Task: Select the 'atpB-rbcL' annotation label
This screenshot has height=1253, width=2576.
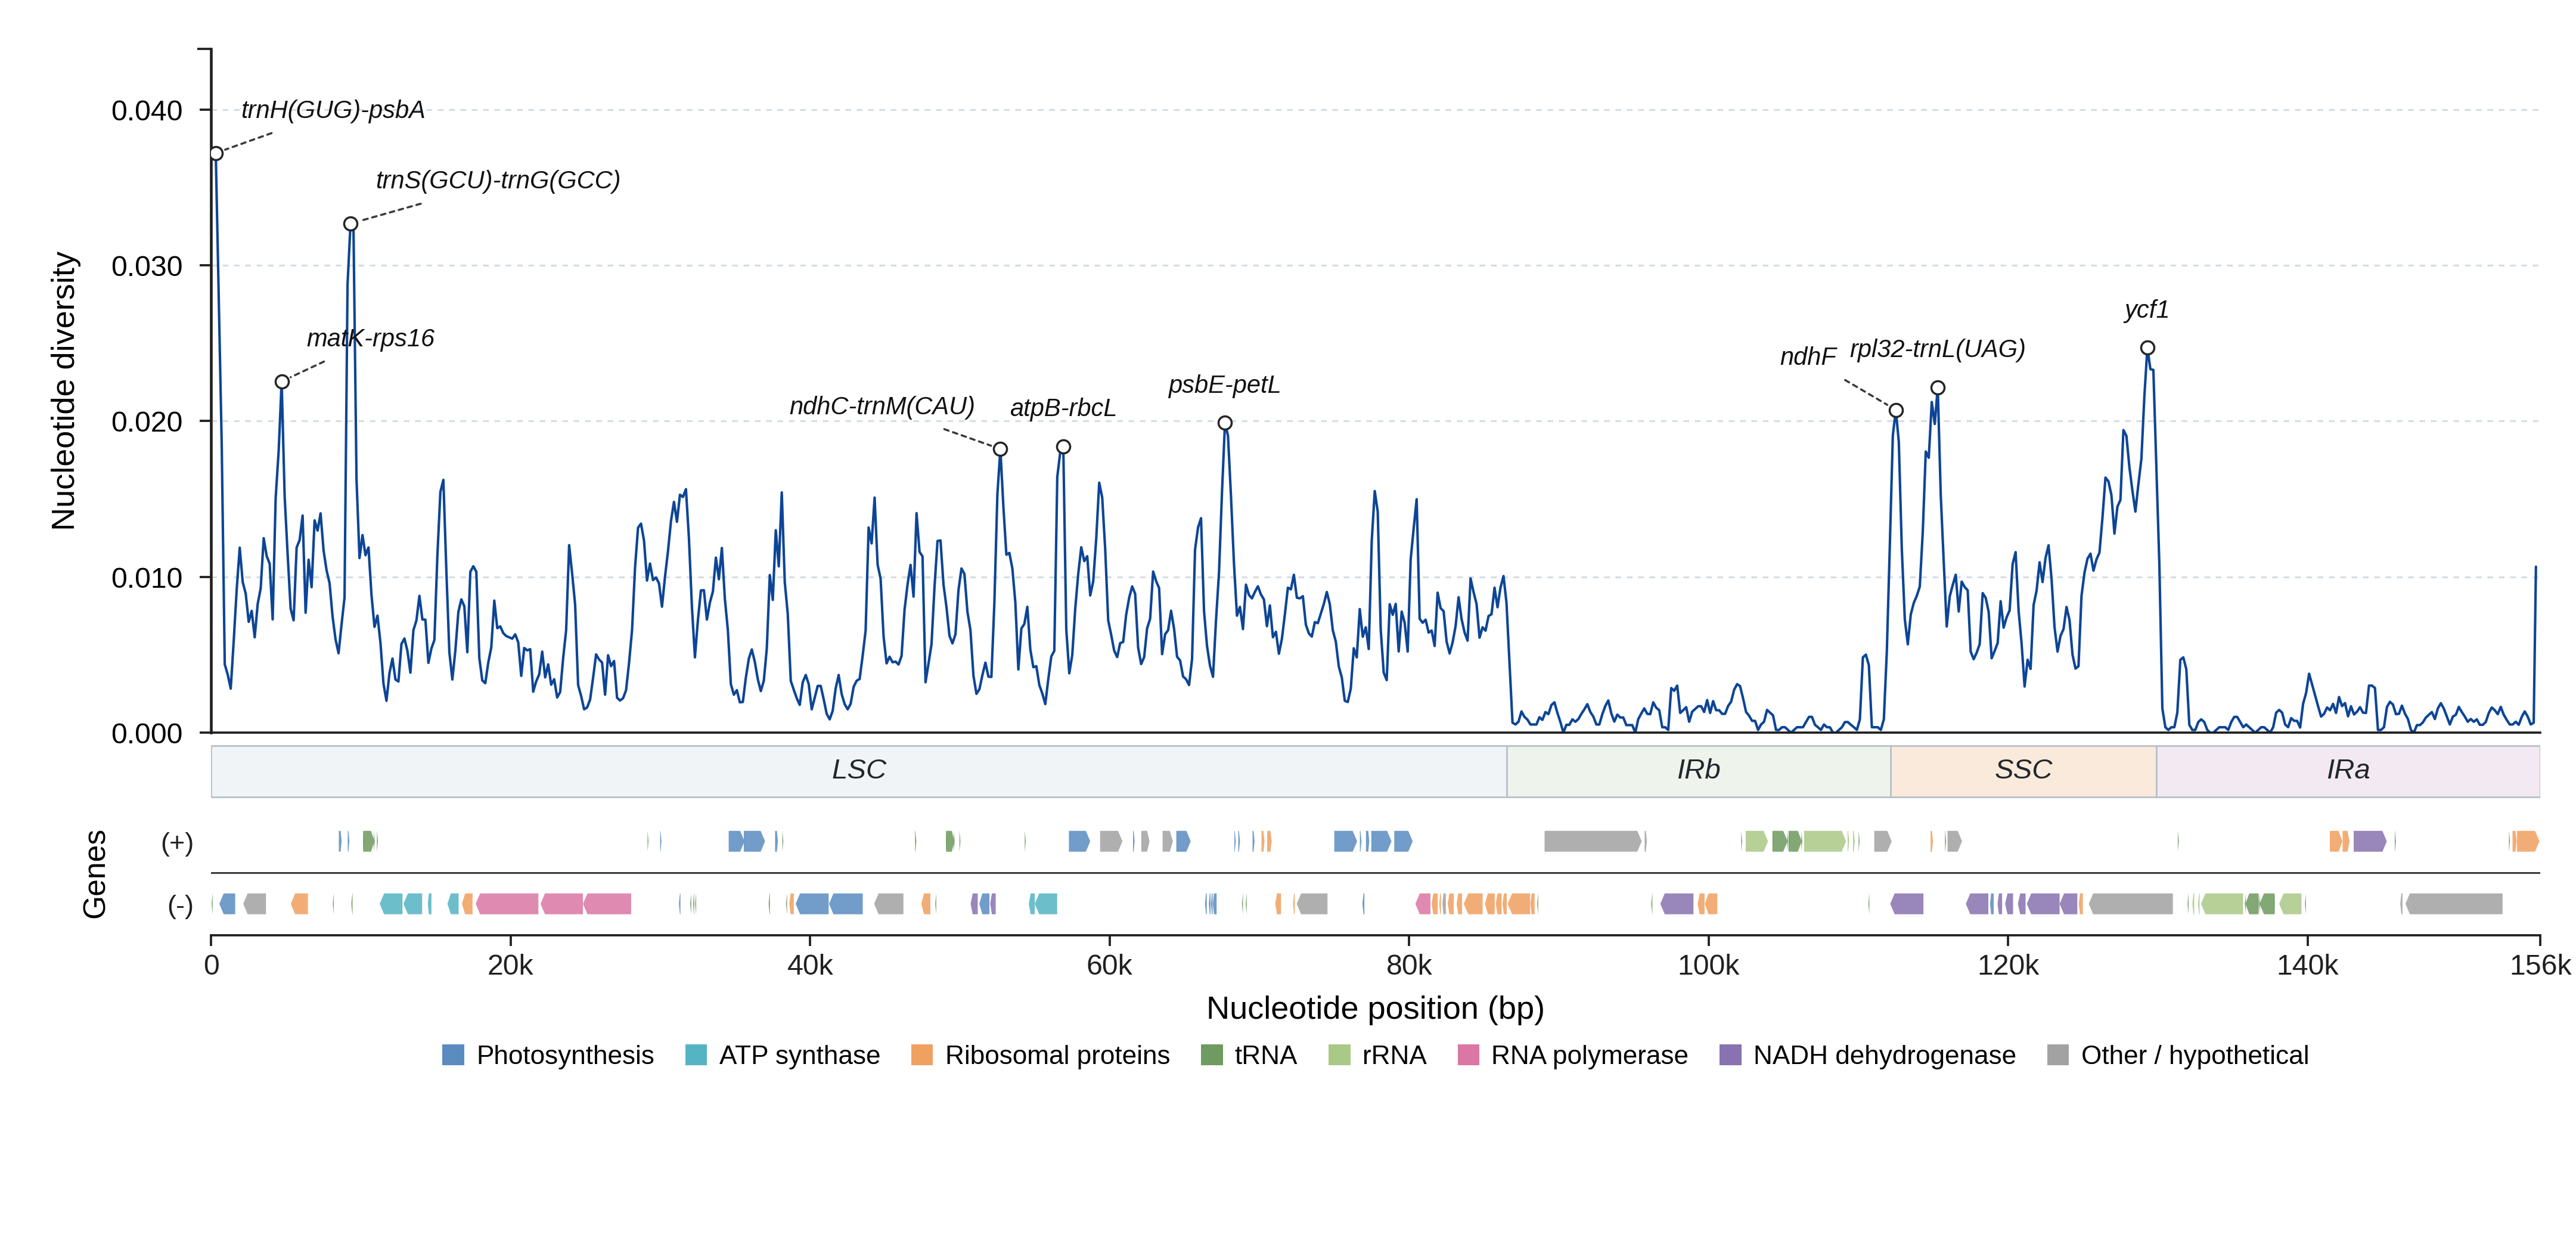Action: pos(1063,408)
